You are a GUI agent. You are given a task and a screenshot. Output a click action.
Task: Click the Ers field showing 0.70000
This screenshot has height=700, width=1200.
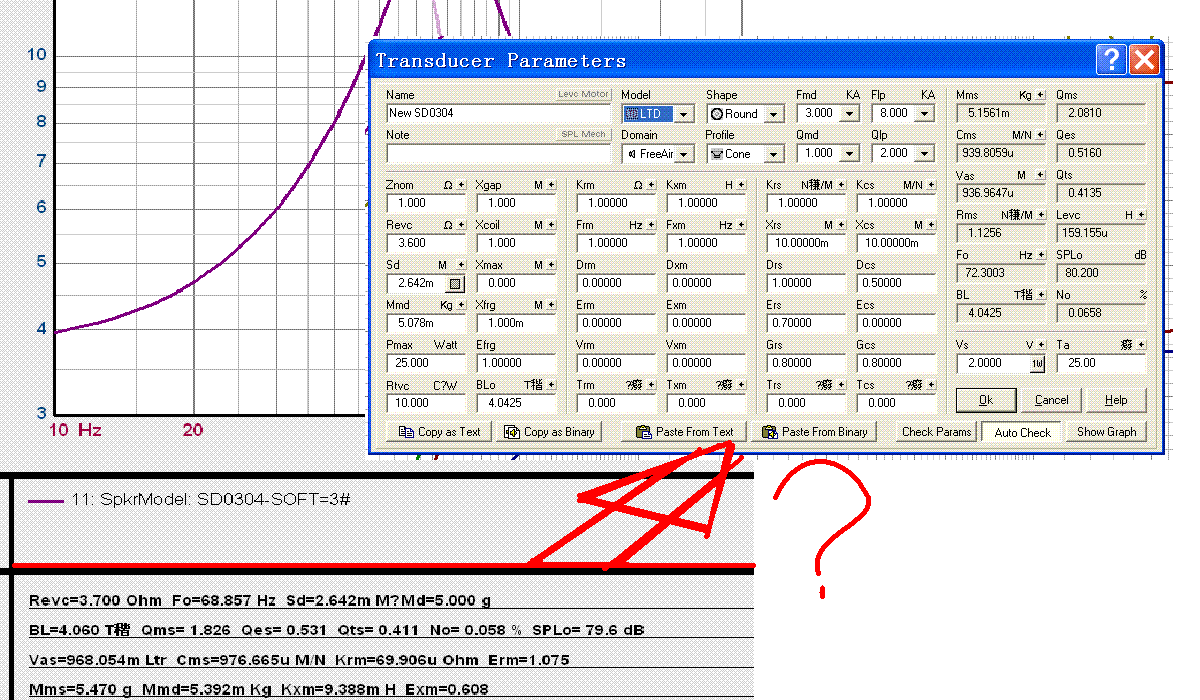click(x=806, y=323)
